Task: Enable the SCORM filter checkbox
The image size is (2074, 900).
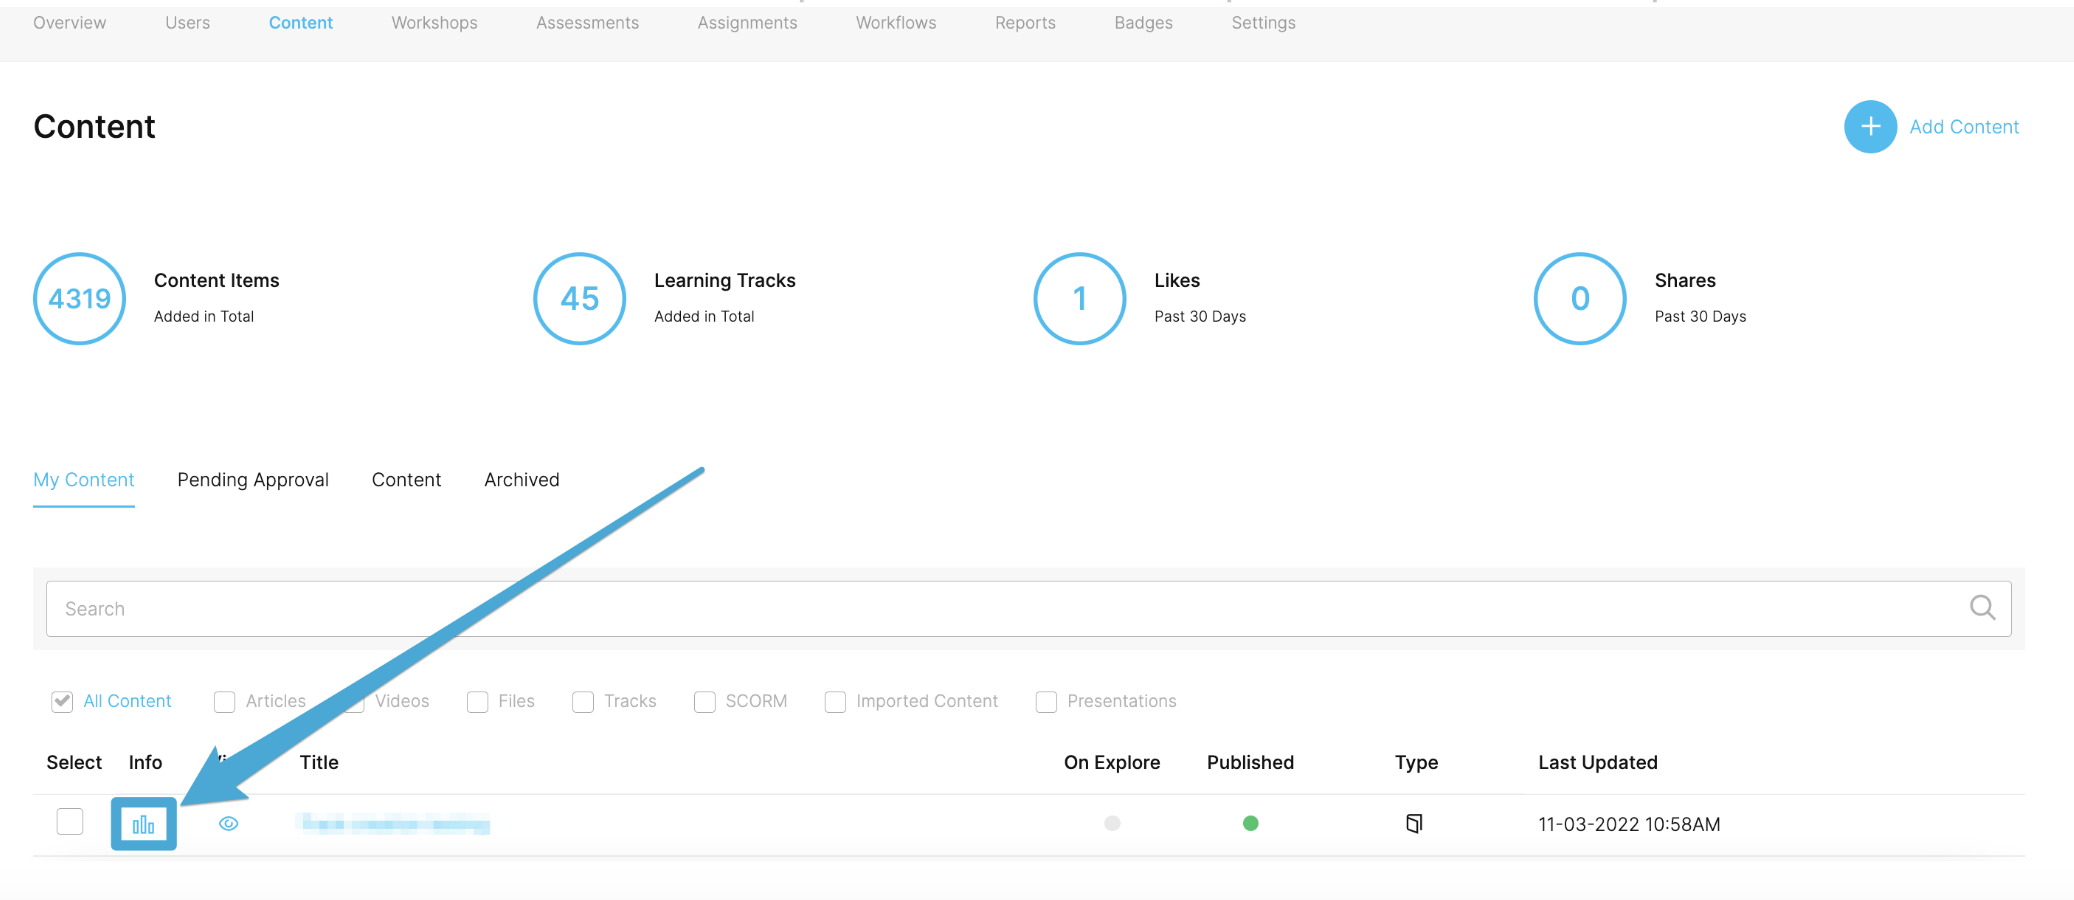Action: [x=705, y=702]
